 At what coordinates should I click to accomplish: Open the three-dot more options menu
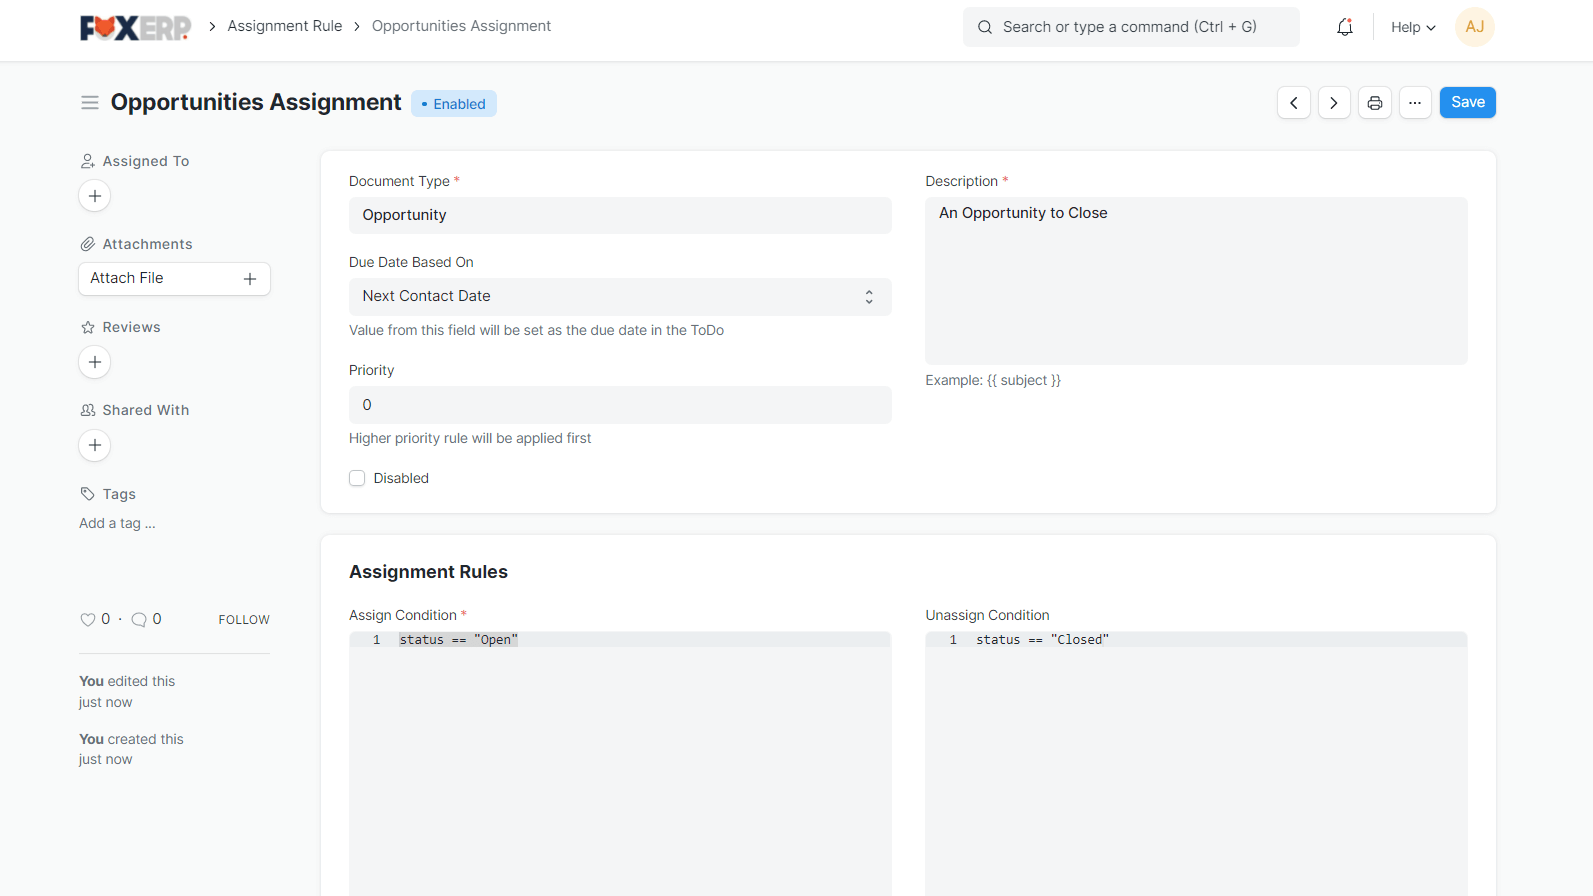coord(1414,103)
